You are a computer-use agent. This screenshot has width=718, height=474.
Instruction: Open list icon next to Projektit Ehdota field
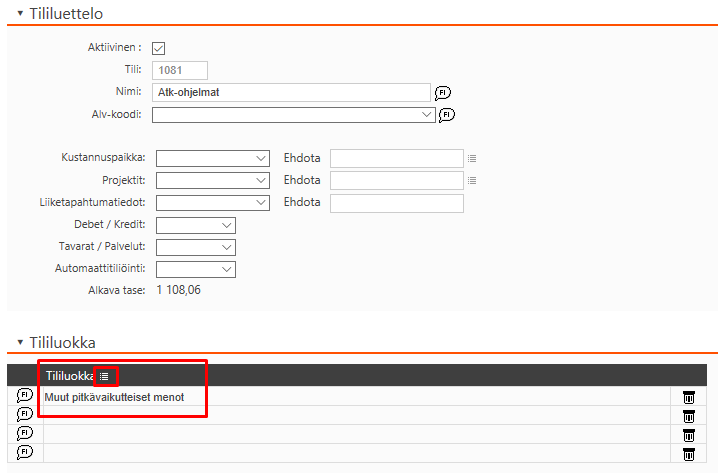473,181
